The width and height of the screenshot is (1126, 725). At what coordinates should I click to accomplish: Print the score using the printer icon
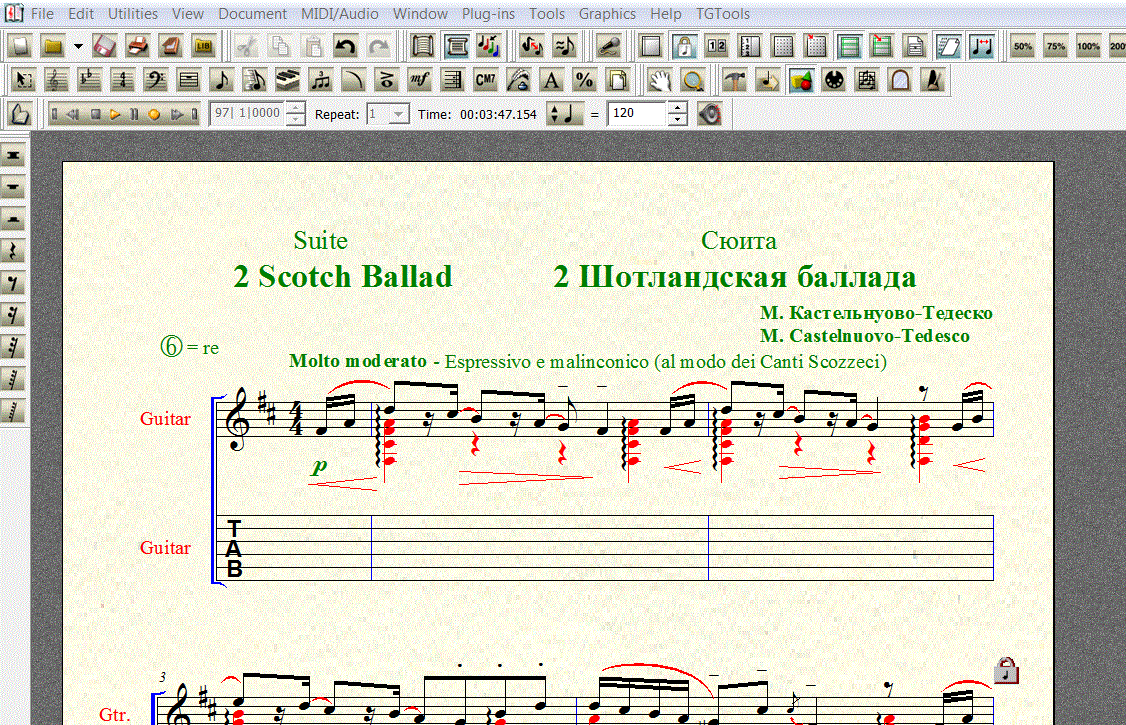point(138,47)
